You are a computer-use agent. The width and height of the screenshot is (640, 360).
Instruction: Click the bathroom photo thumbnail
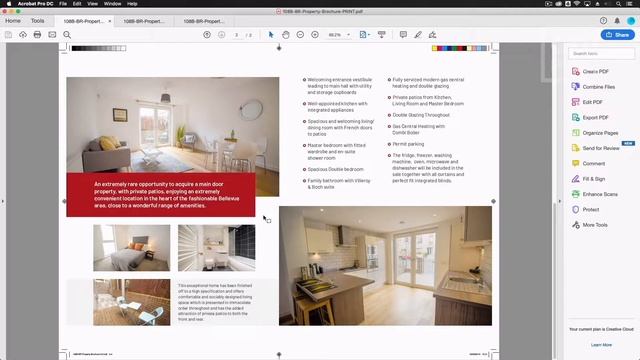(216, 248)
